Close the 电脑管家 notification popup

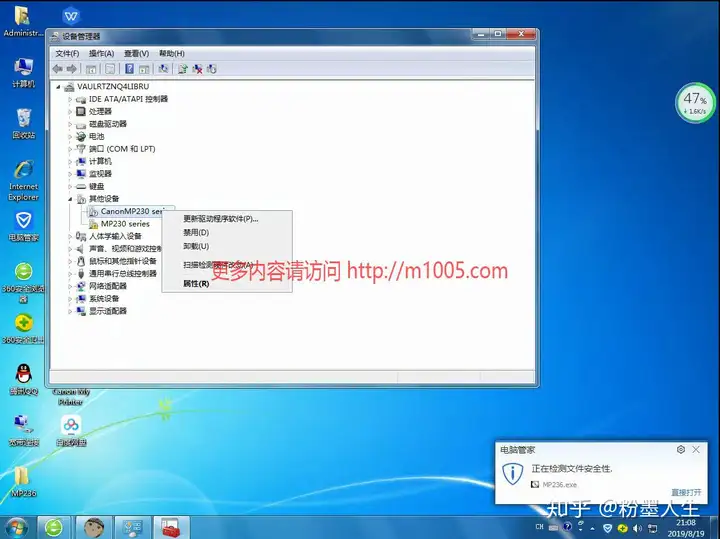click(x=696, y=449)
